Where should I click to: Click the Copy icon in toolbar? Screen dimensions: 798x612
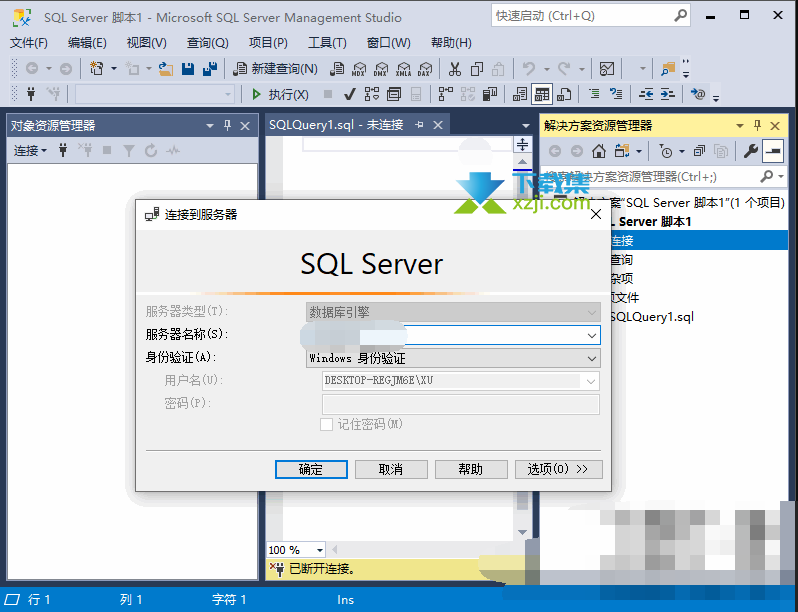477,69
